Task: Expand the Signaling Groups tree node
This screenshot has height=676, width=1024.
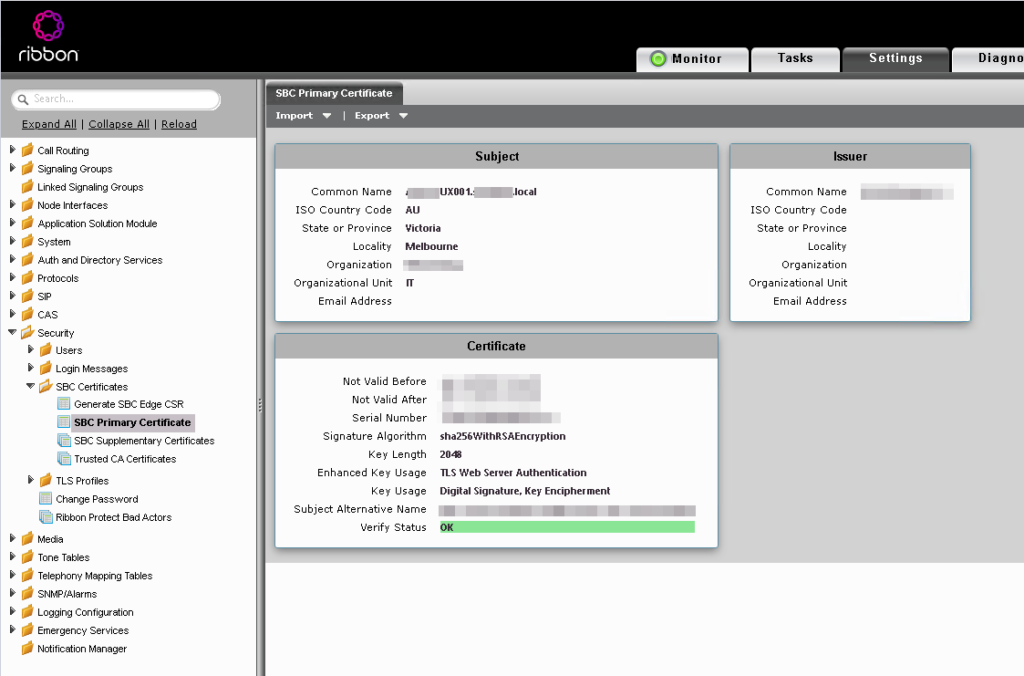Action: [x=12, y=168]
